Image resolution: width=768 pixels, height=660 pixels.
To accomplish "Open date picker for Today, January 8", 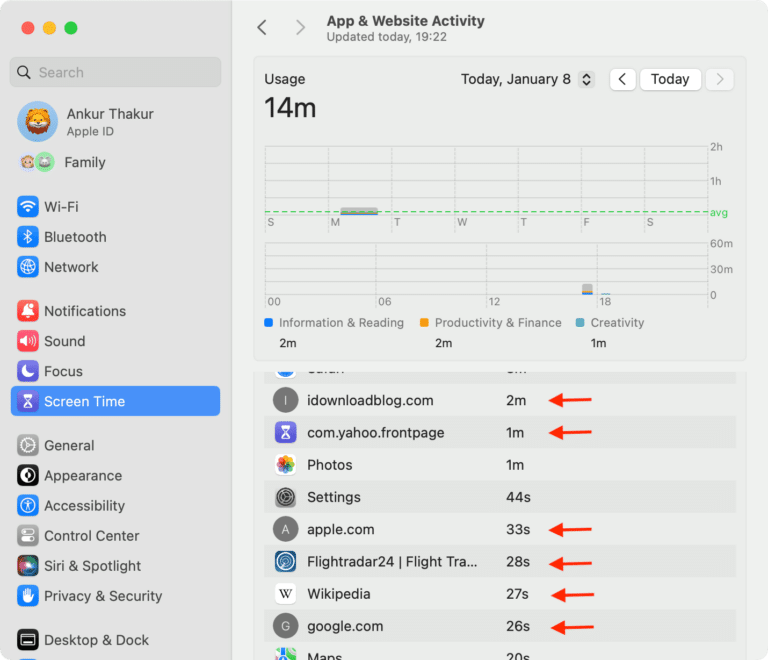I will click(586, 79).
